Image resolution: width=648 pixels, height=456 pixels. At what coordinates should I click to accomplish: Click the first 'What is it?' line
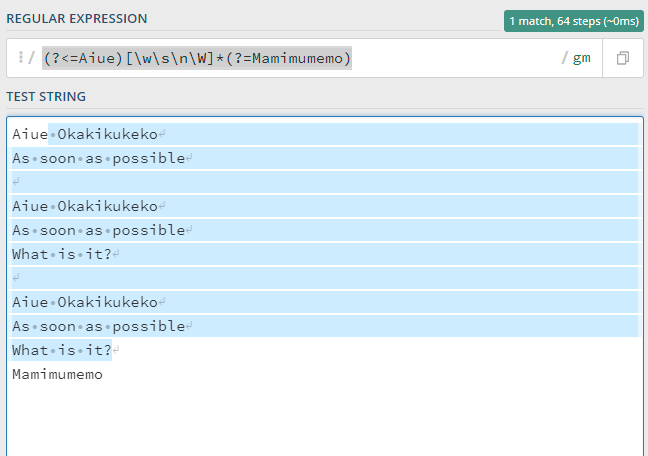(x=62, y=254)
